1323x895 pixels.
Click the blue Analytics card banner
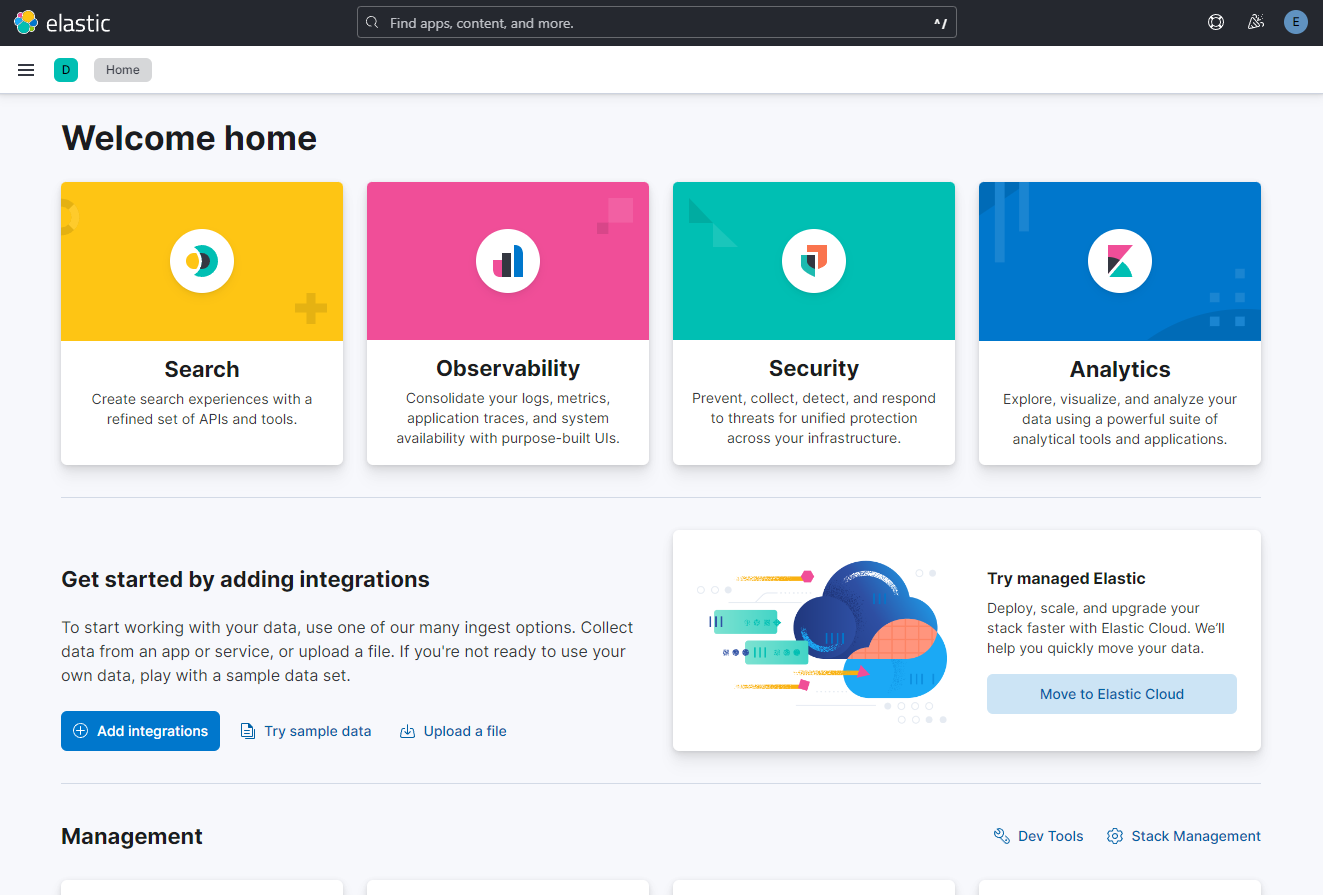coord(1120,261)
